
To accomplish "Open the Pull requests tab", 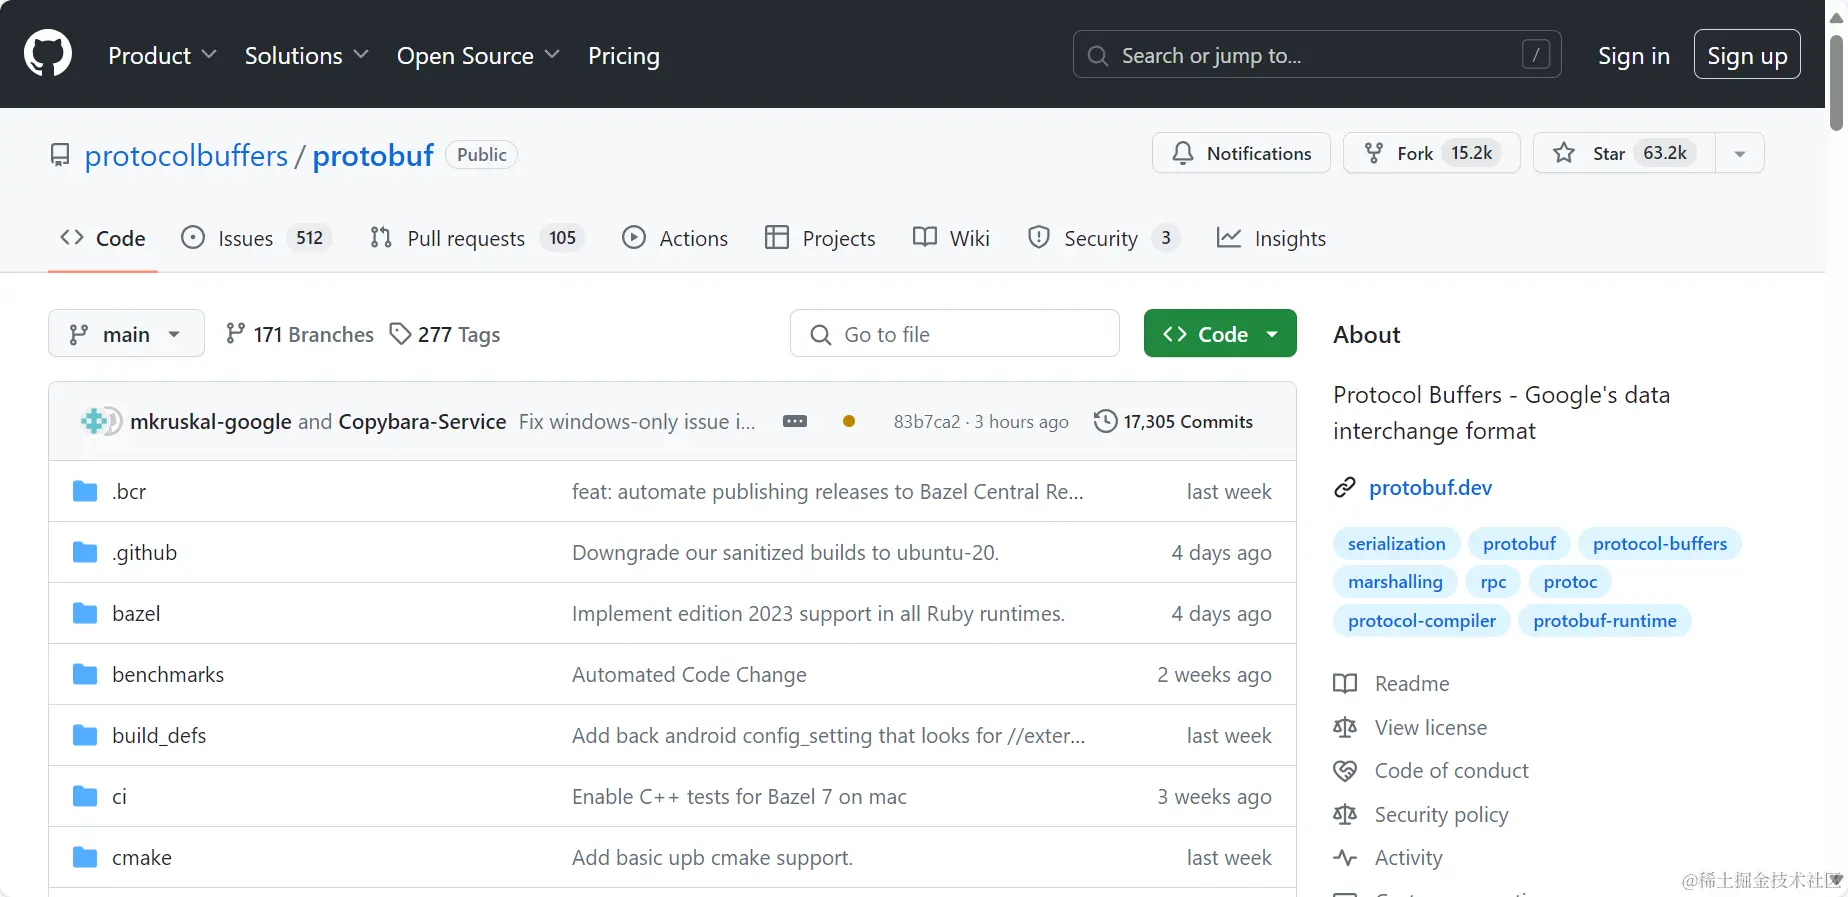I will (x=477, y=238).
